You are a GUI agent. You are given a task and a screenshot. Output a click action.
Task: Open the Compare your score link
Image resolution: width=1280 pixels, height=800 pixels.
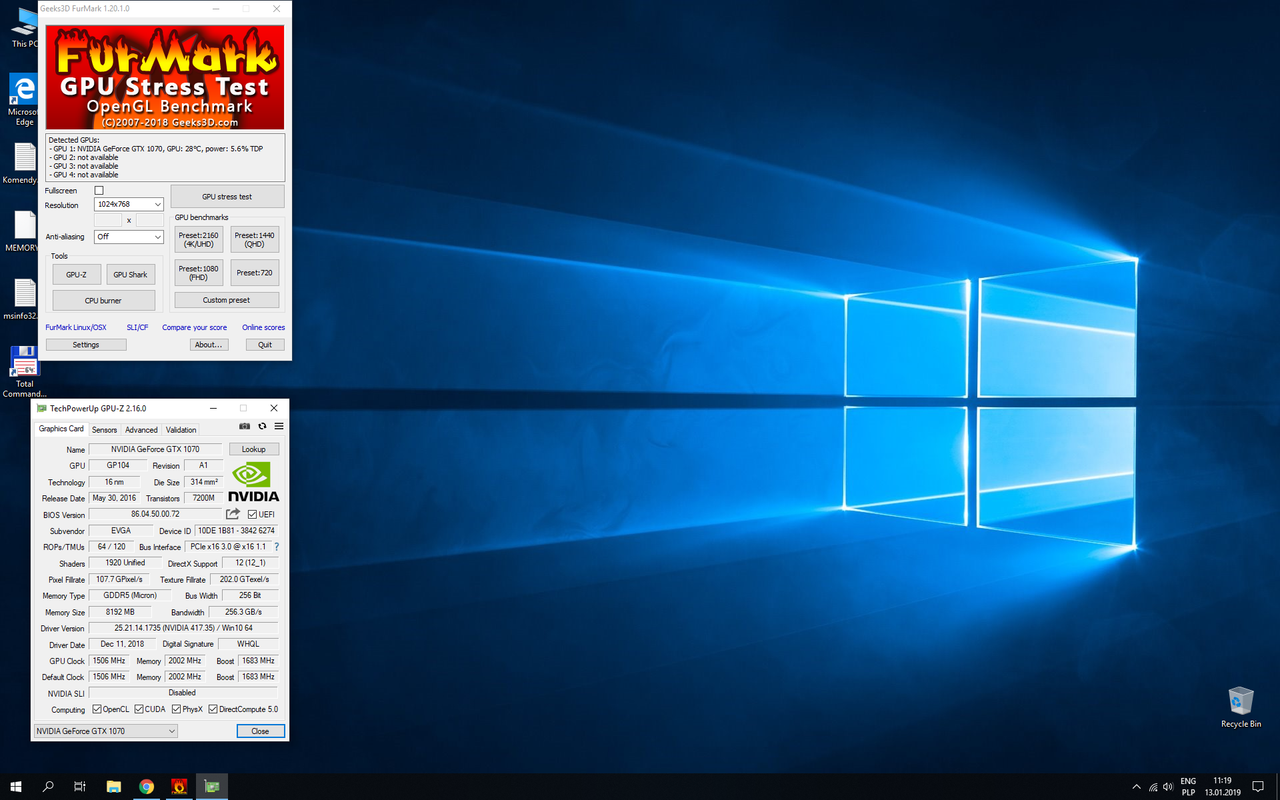(195, 327)
